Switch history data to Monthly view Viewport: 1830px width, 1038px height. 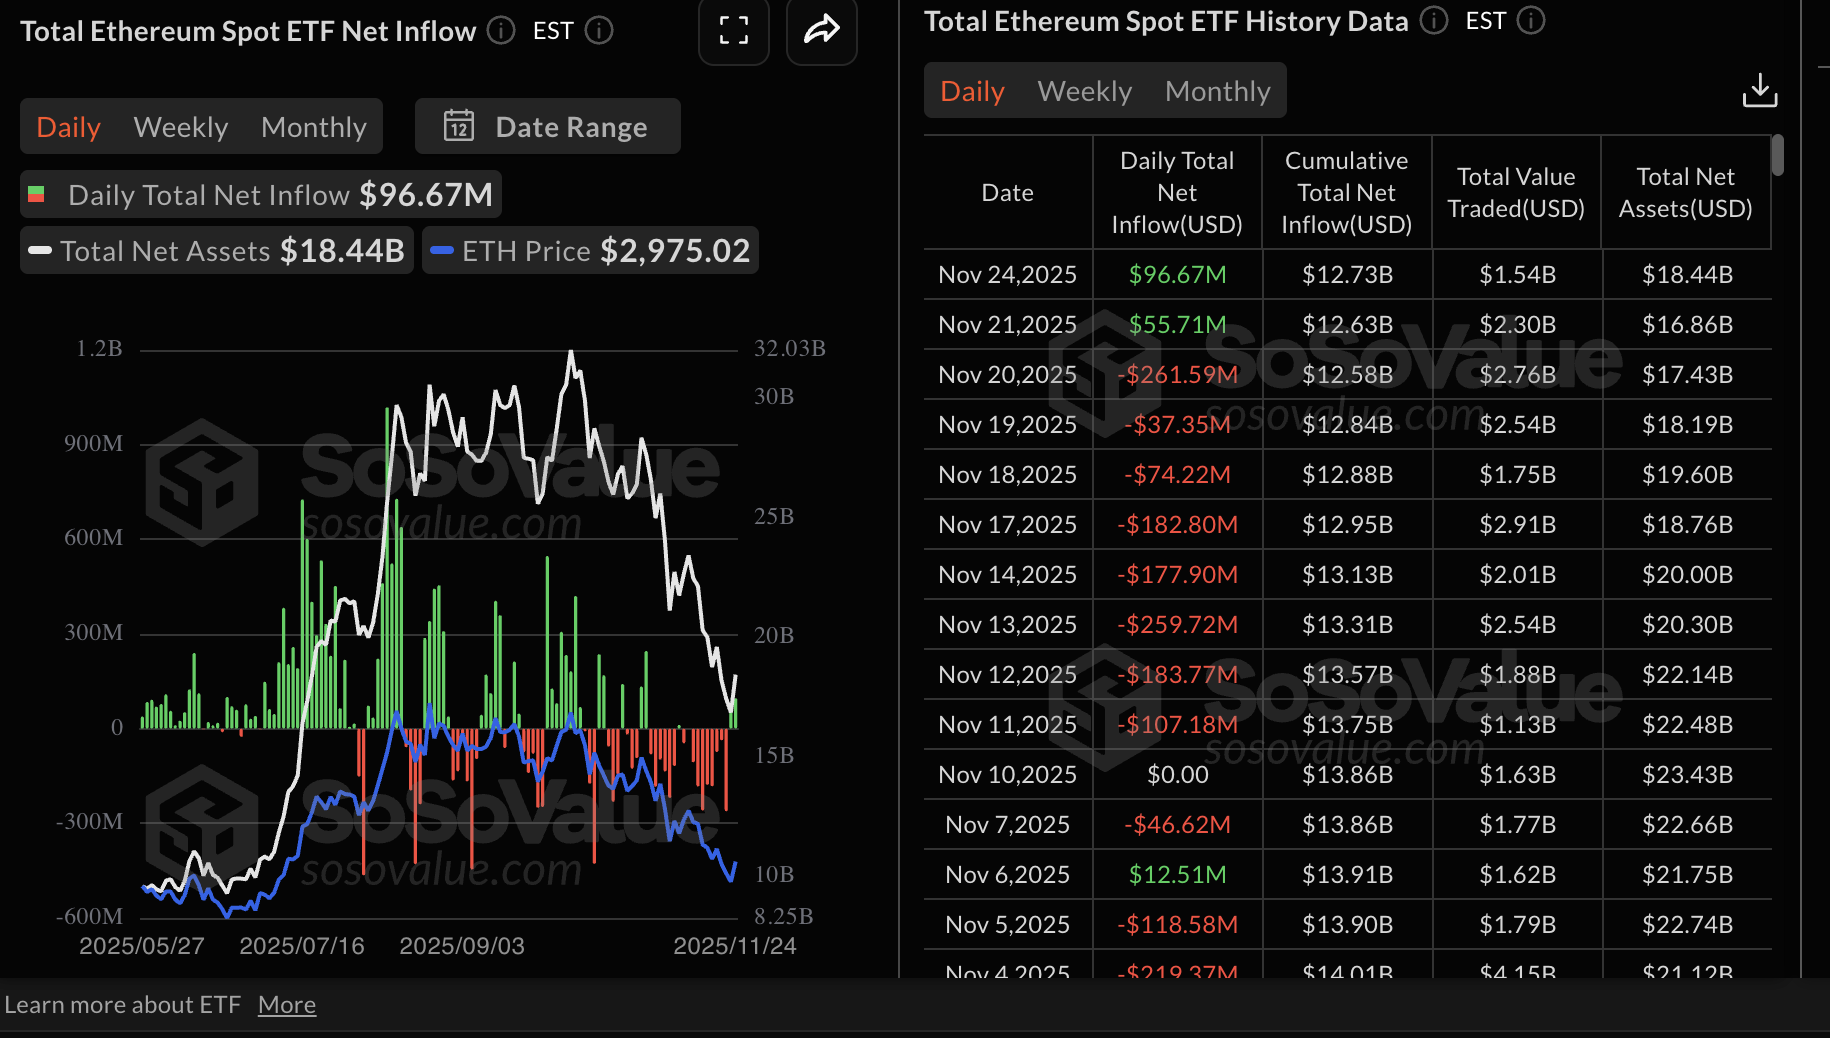[x=1217, y=90]
